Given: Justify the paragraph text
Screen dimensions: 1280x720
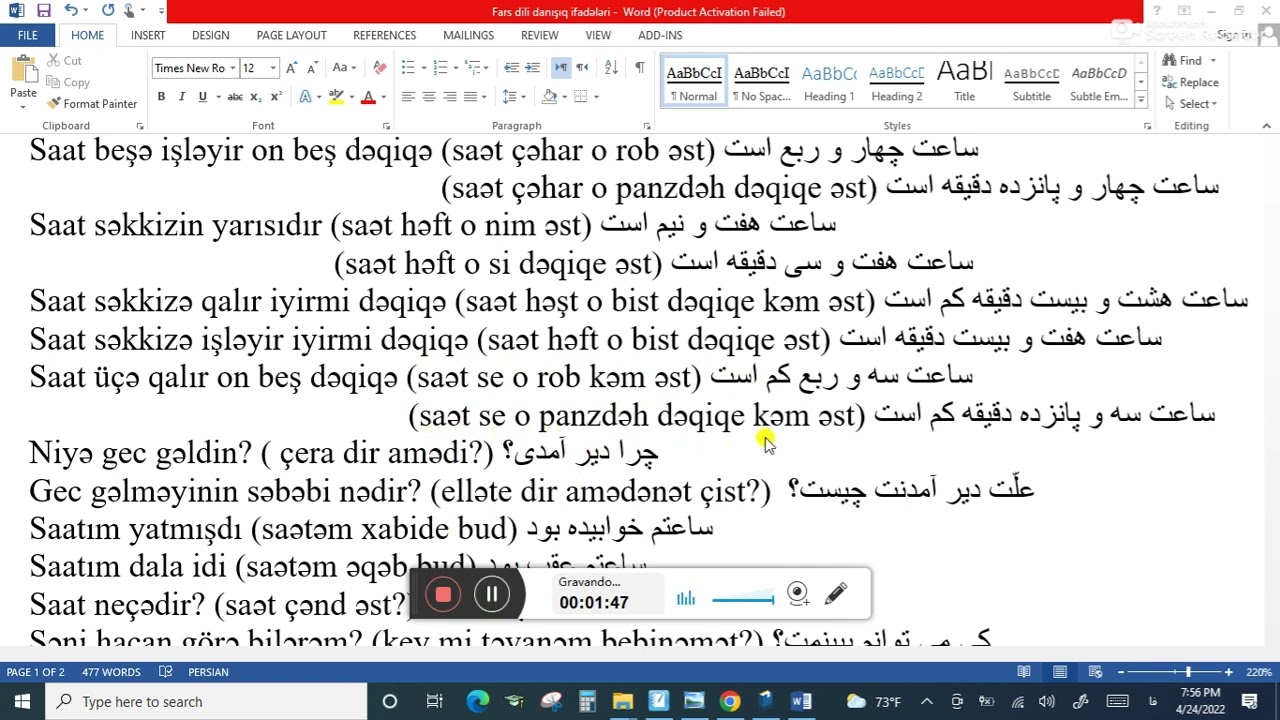Looking at the screenshot, I should coord(471,97).
